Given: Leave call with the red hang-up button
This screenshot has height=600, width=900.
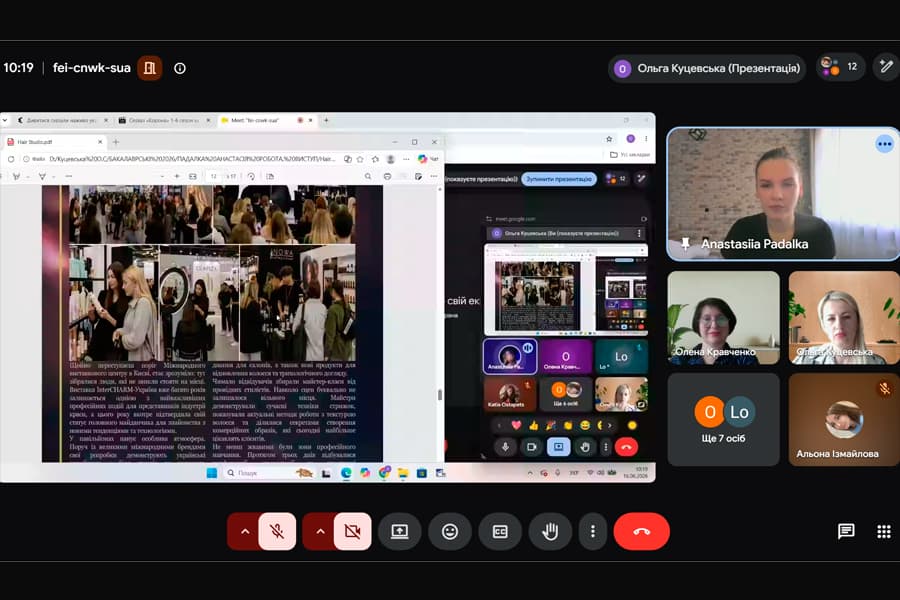Looking at the screenshot, I should (x=641, y=531).
